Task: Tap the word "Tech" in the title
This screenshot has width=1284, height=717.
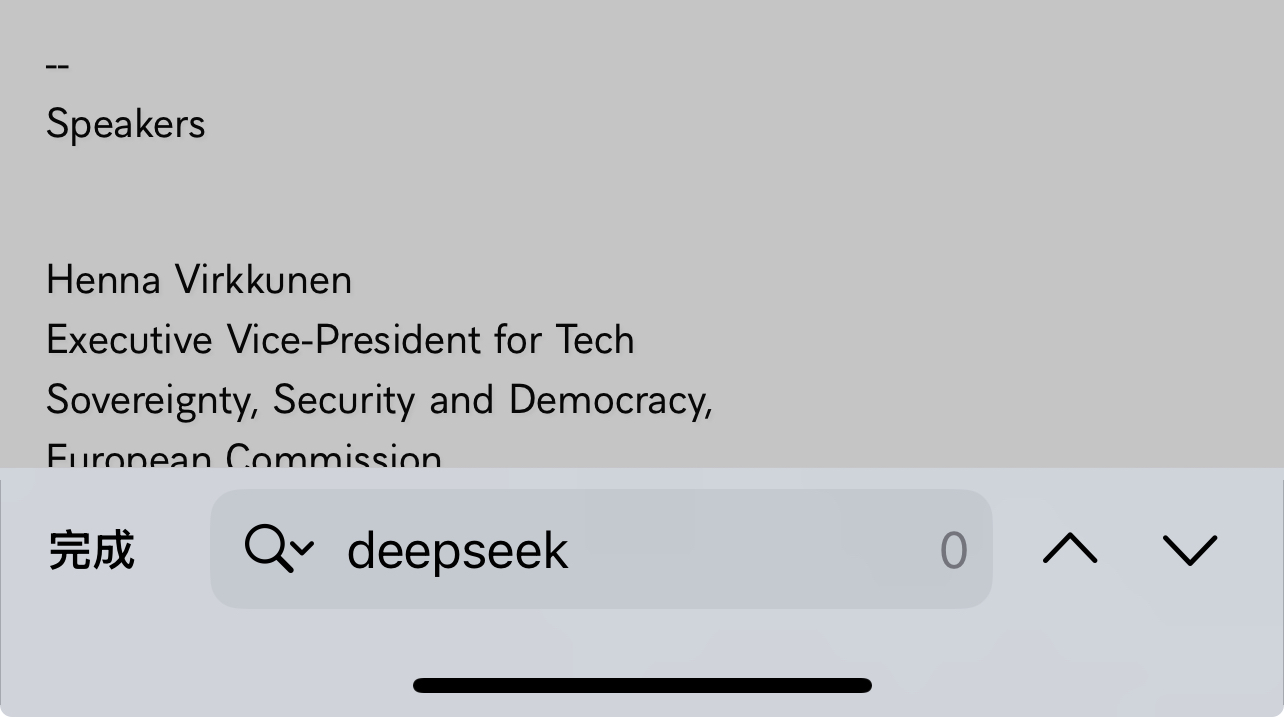Action: pos(595,340)
